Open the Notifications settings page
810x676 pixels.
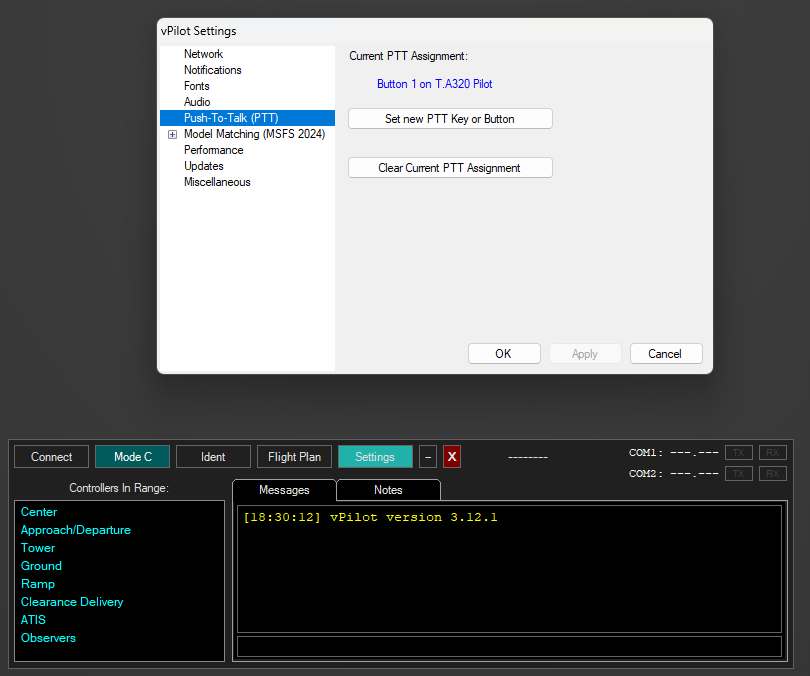tap(213, 70)
